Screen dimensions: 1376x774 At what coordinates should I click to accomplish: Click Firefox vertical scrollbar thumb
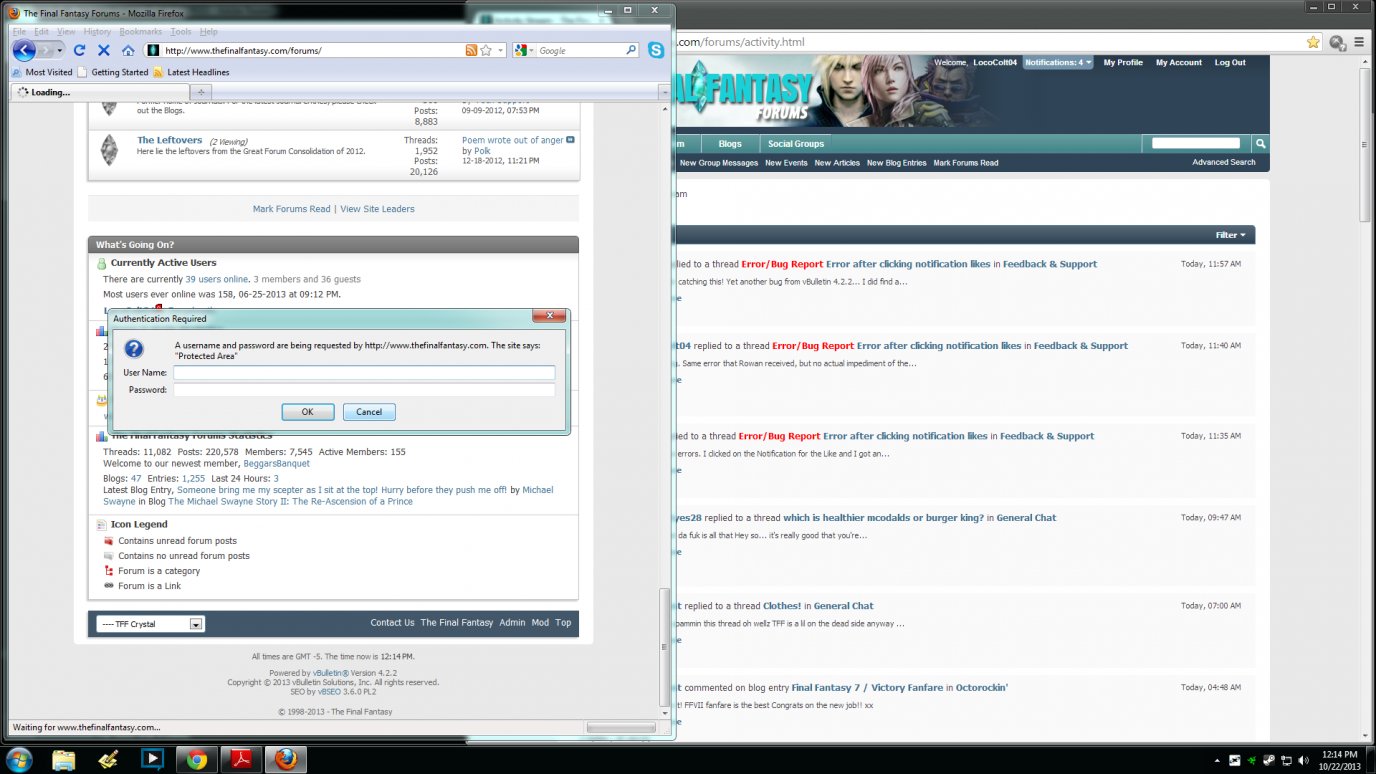point(665,647)
